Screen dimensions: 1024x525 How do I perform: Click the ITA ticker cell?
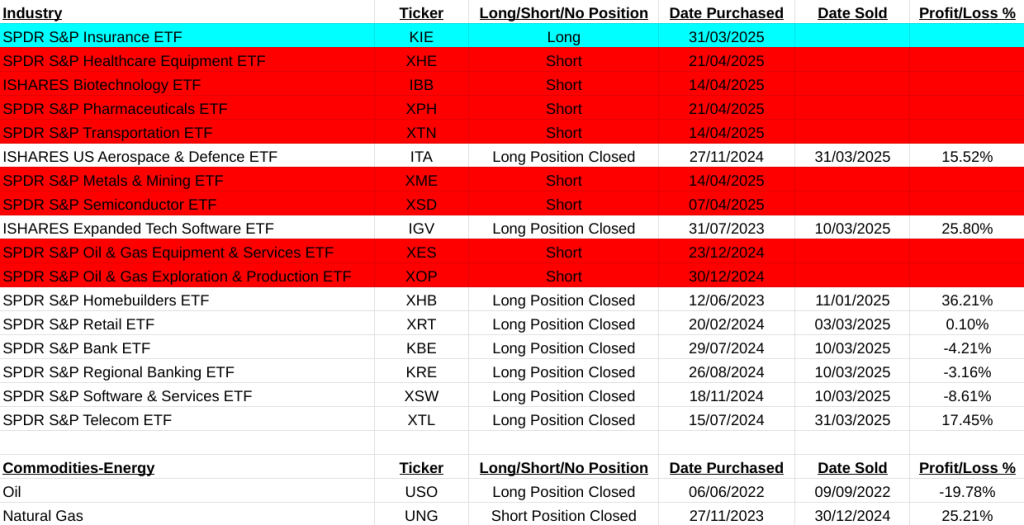coord(421,157)
